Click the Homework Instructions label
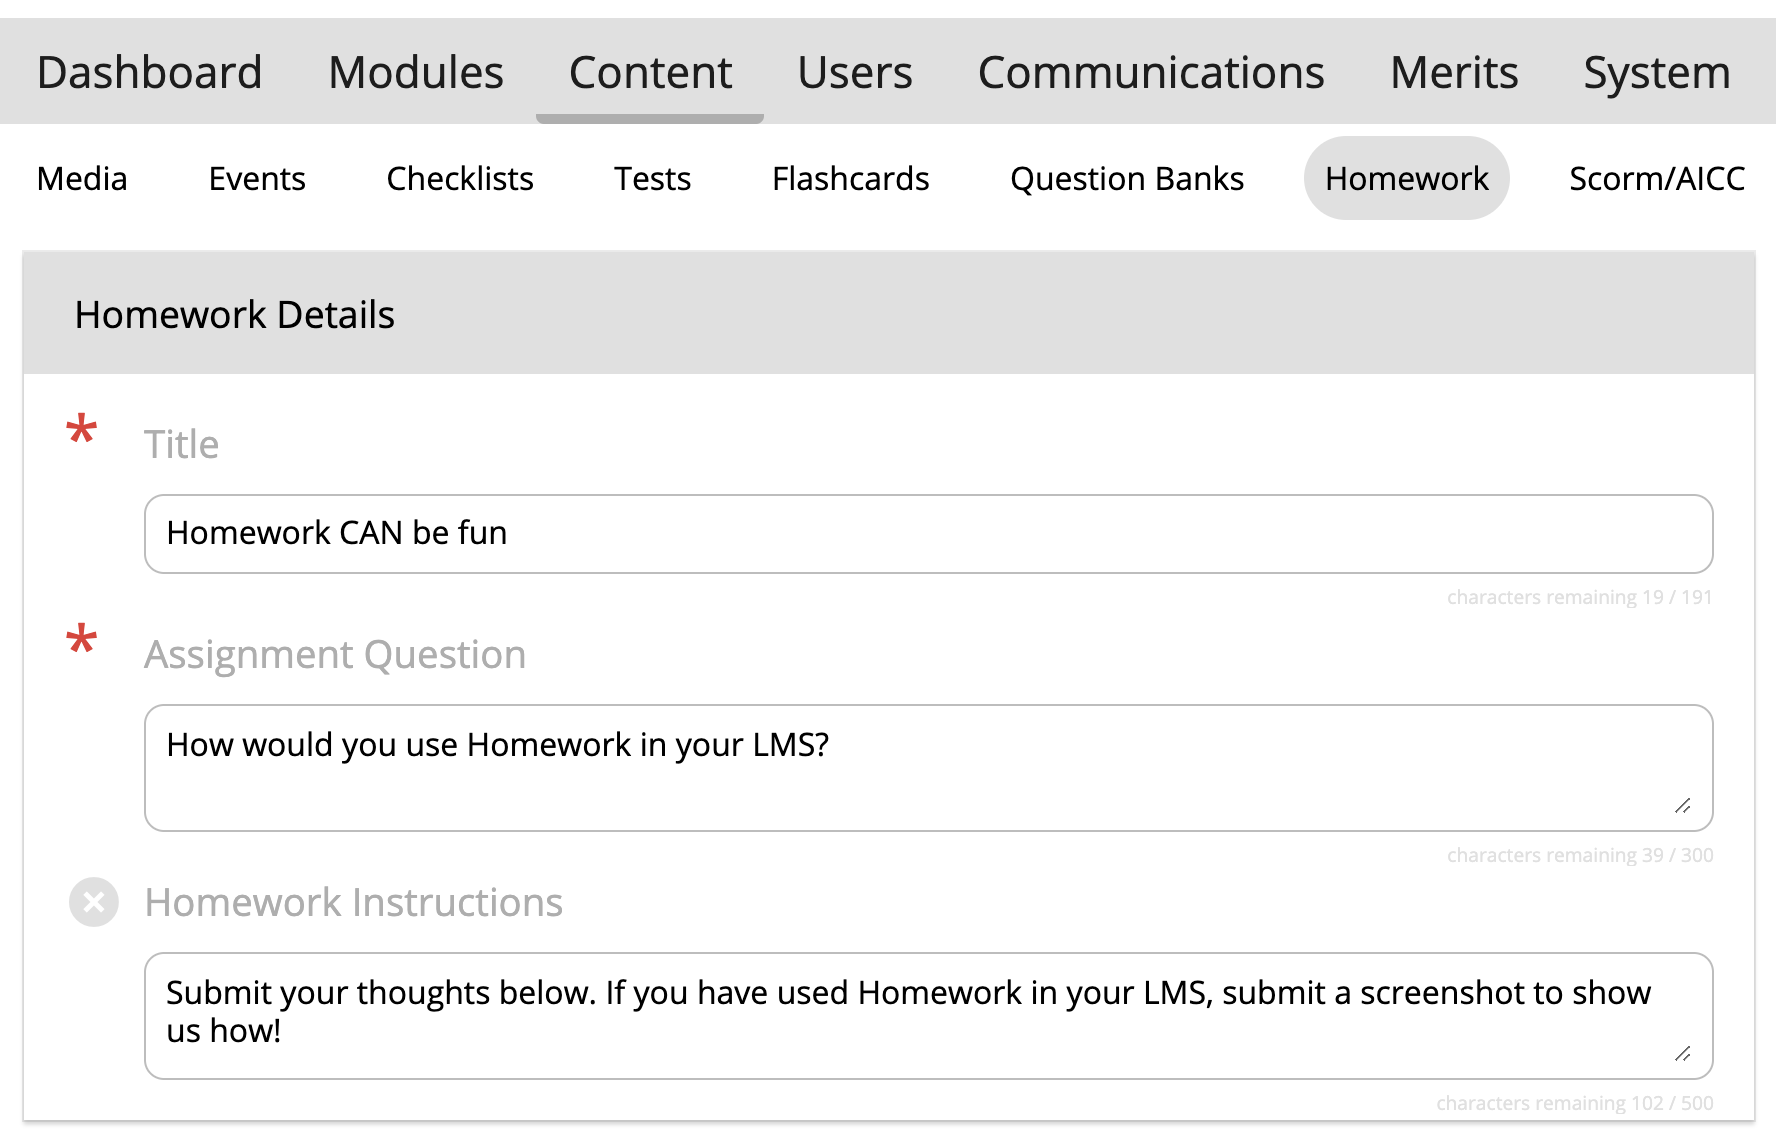Screen dimensions: 1776x1146 (x=354, y=902)
